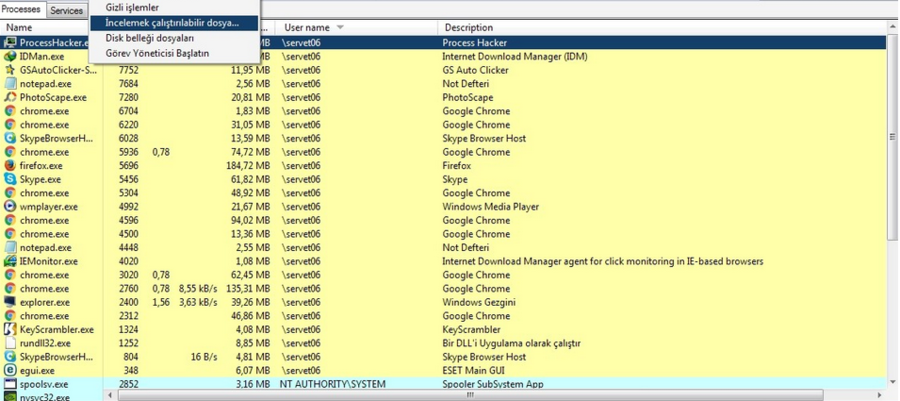Screen dimensions: 900x401
Task: Click the Chrome icon for PID 4596
Action: click(x=10, y=220)
